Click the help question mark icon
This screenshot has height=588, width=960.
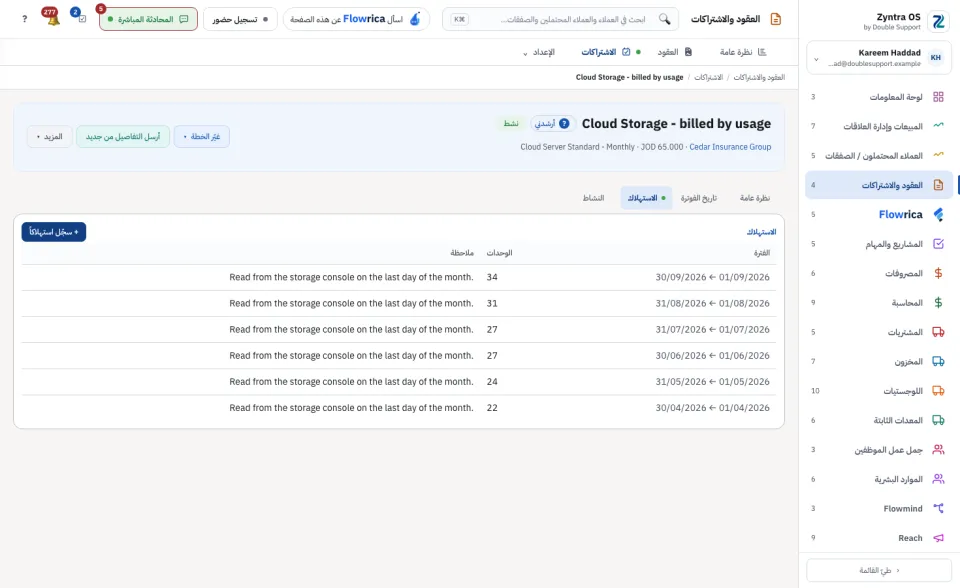[x=24, y=19]
